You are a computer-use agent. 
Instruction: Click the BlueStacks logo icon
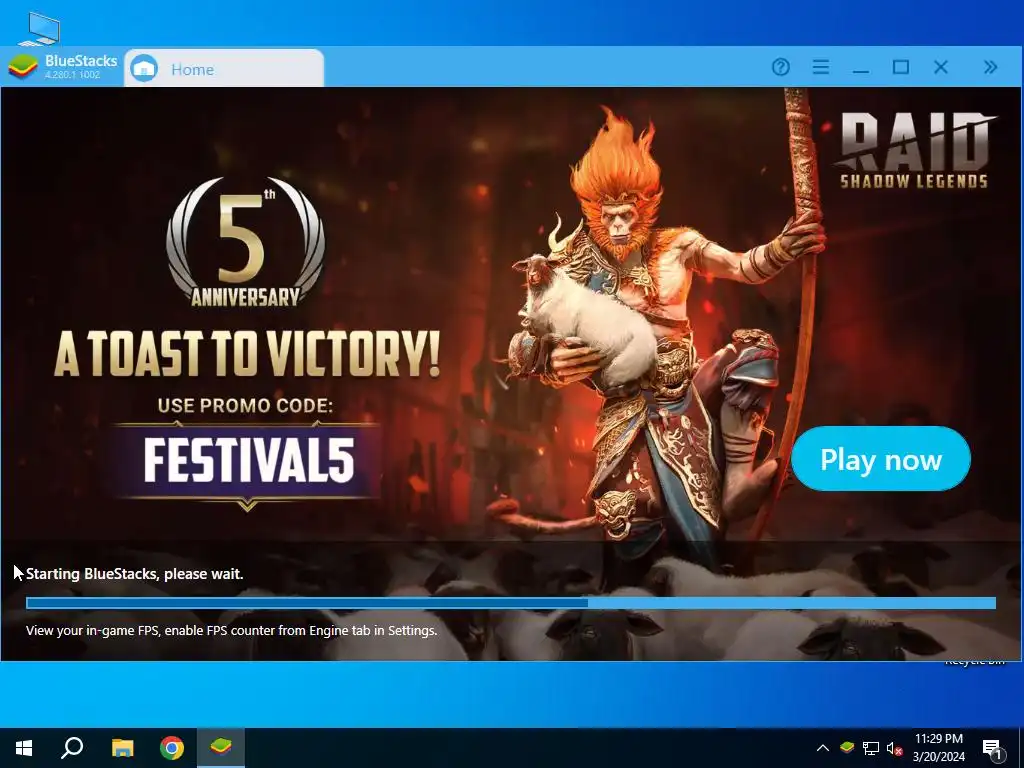click(x=23, y=67)
